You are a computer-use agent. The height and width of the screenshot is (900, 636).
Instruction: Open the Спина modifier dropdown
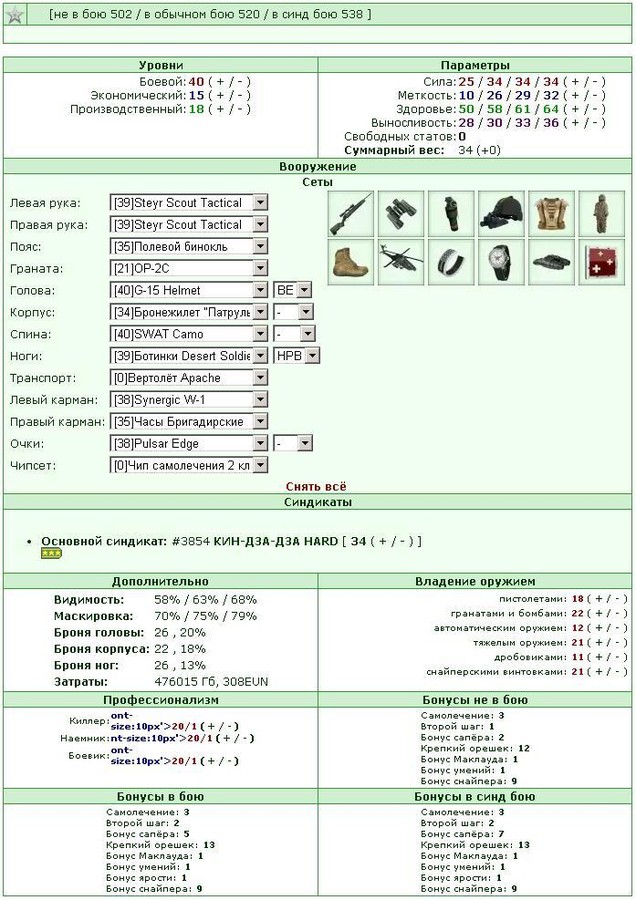[x=294, y=333]
